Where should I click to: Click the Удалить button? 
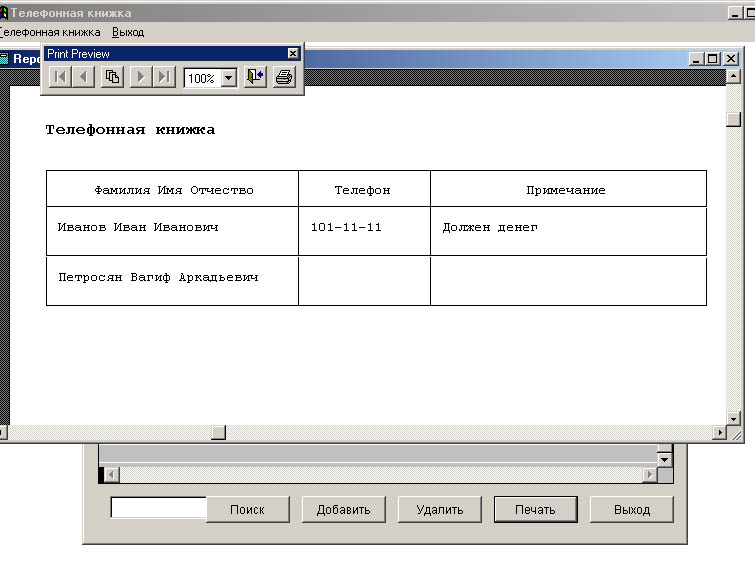coord(440,510)
